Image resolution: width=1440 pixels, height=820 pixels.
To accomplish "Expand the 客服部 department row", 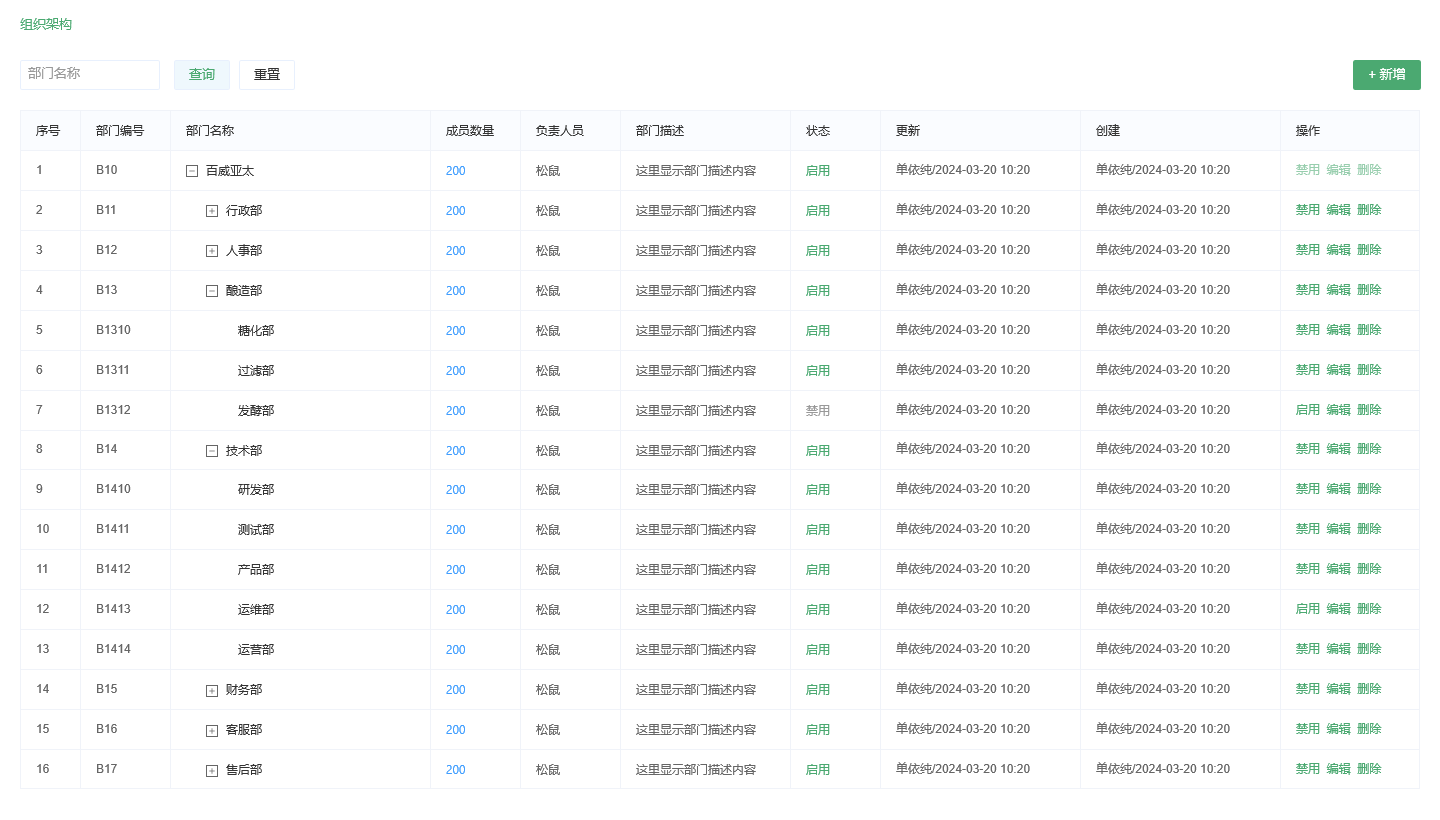I will point(212,731).
